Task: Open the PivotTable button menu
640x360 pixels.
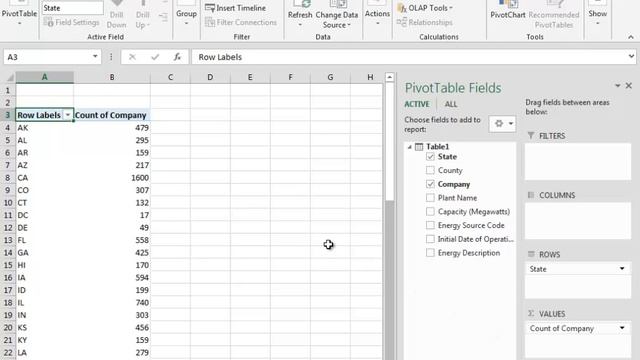Action: (19, 14)
